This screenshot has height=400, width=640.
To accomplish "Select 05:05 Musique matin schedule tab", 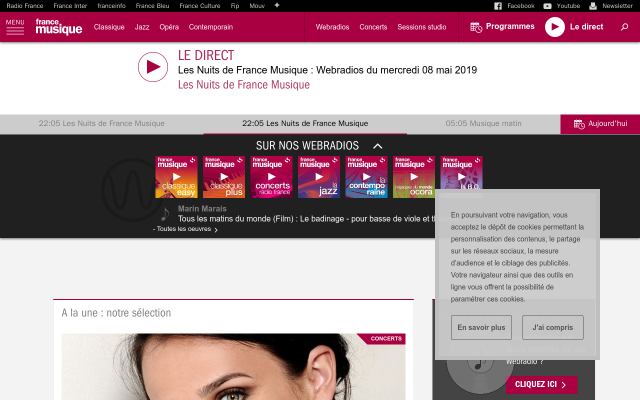I will coord(483,124).
